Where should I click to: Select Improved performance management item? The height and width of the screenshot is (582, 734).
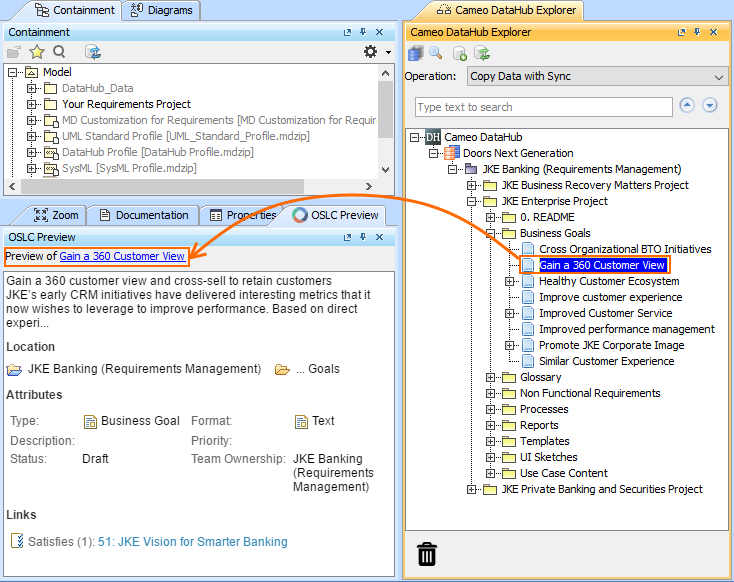[x=627, y=329]
